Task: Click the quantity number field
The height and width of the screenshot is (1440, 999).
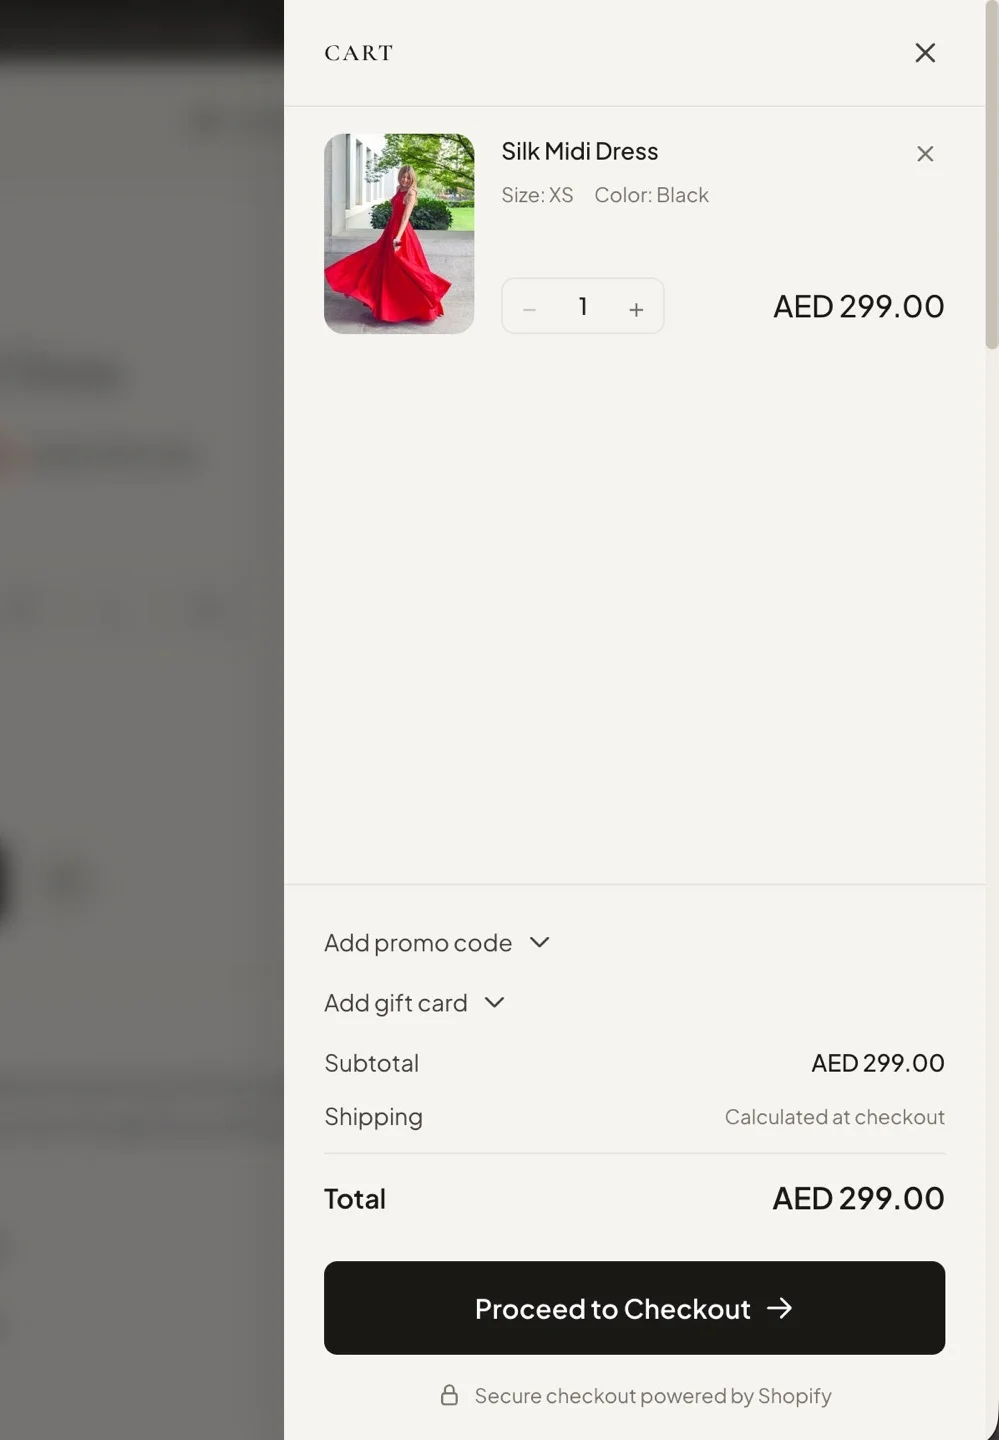Action: pyautogui.click(x=583, y=307)
